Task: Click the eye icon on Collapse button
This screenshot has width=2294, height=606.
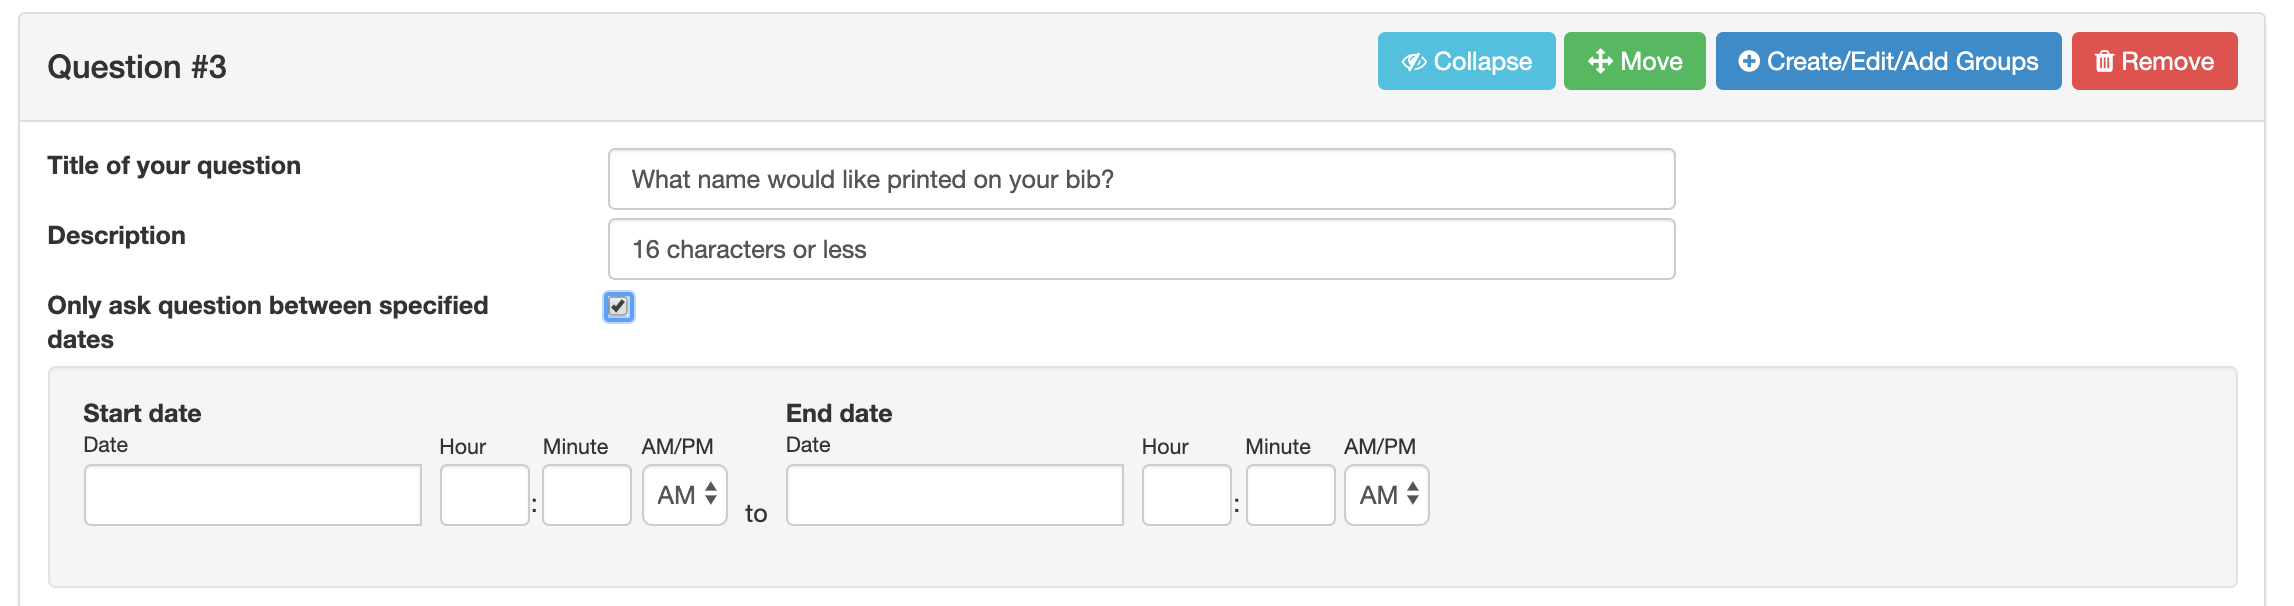Action: click(x=1414, y=62)
